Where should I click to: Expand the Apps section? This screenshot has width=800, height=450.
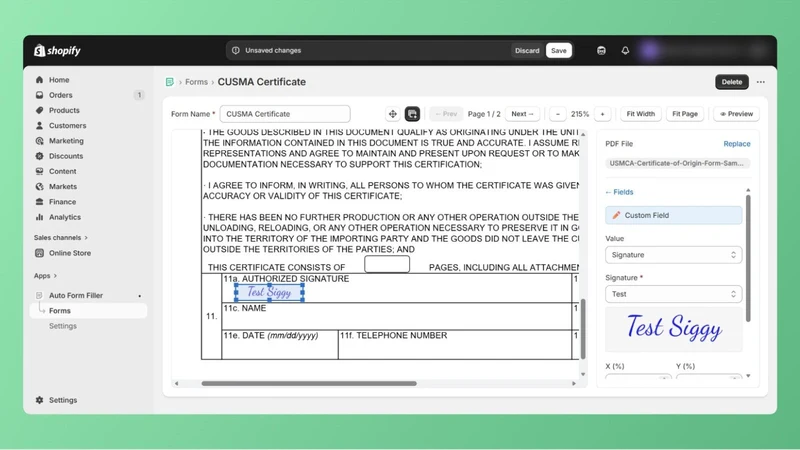[45, 276]
